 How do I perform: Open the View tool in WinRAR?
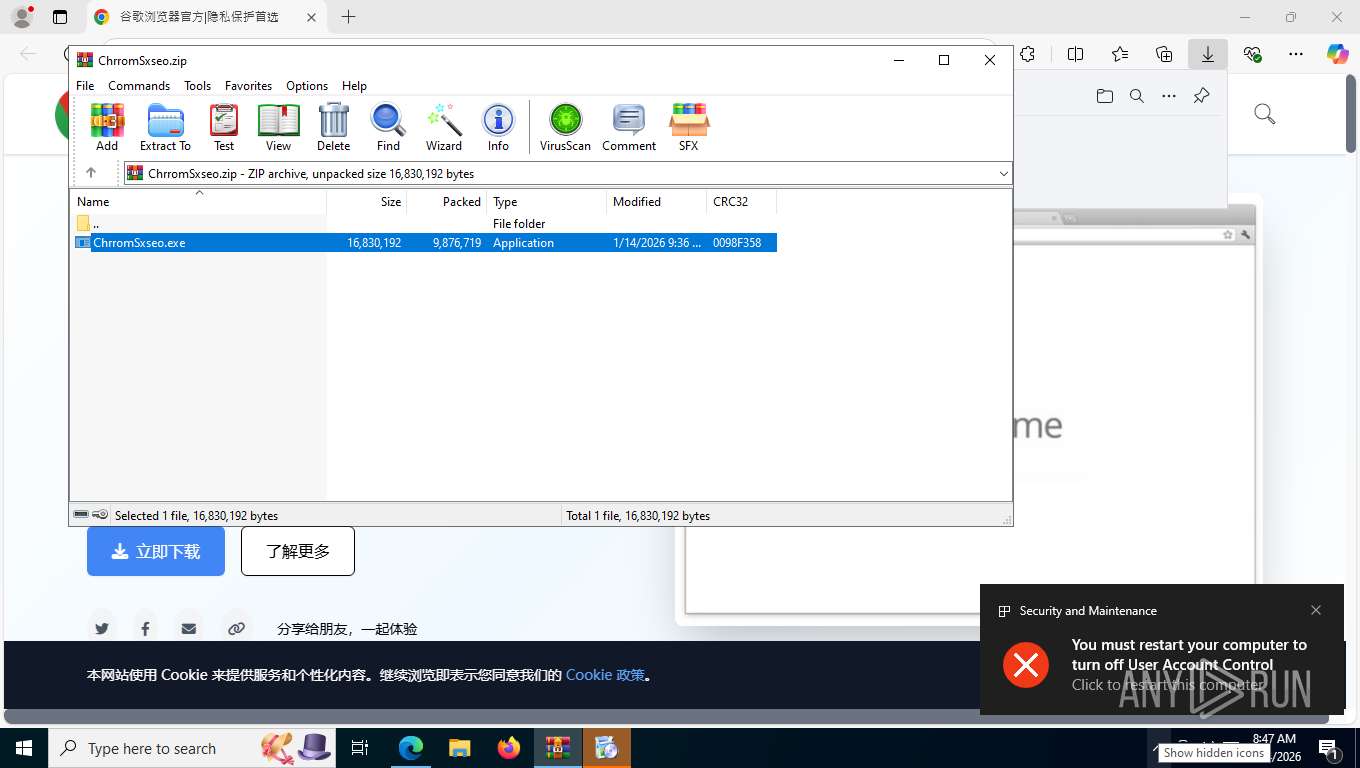pos(278,127)
